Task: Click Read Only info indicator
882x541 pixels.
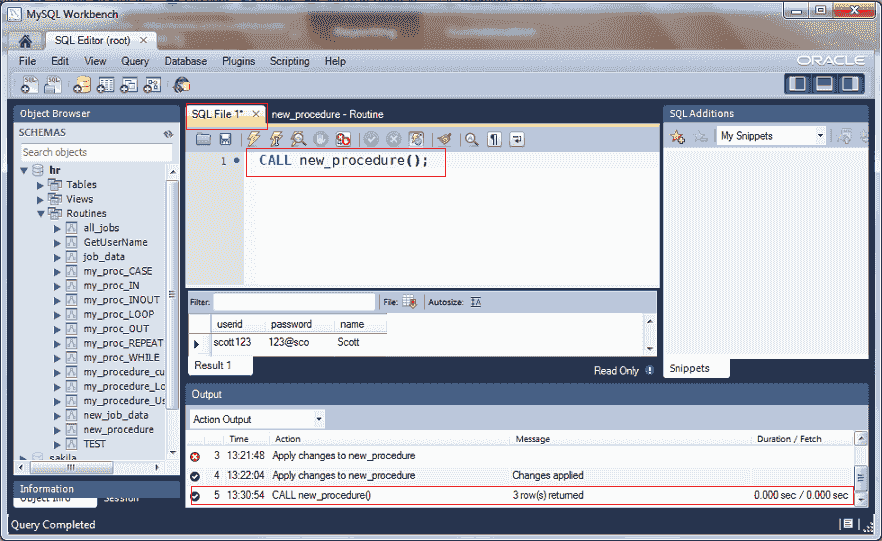Action: (x=650, y=370)
